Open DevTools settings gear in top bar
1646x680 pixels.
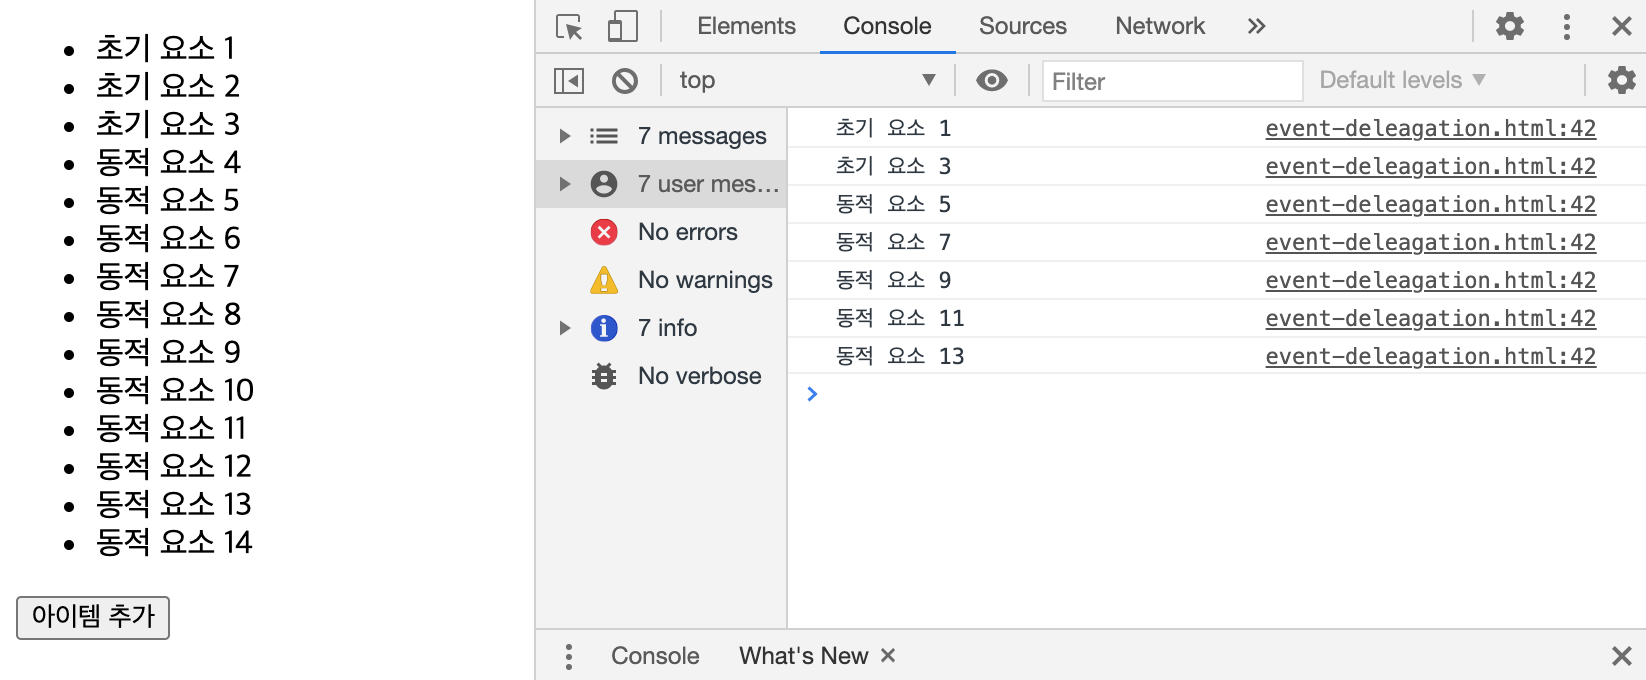coord(1509,26)
